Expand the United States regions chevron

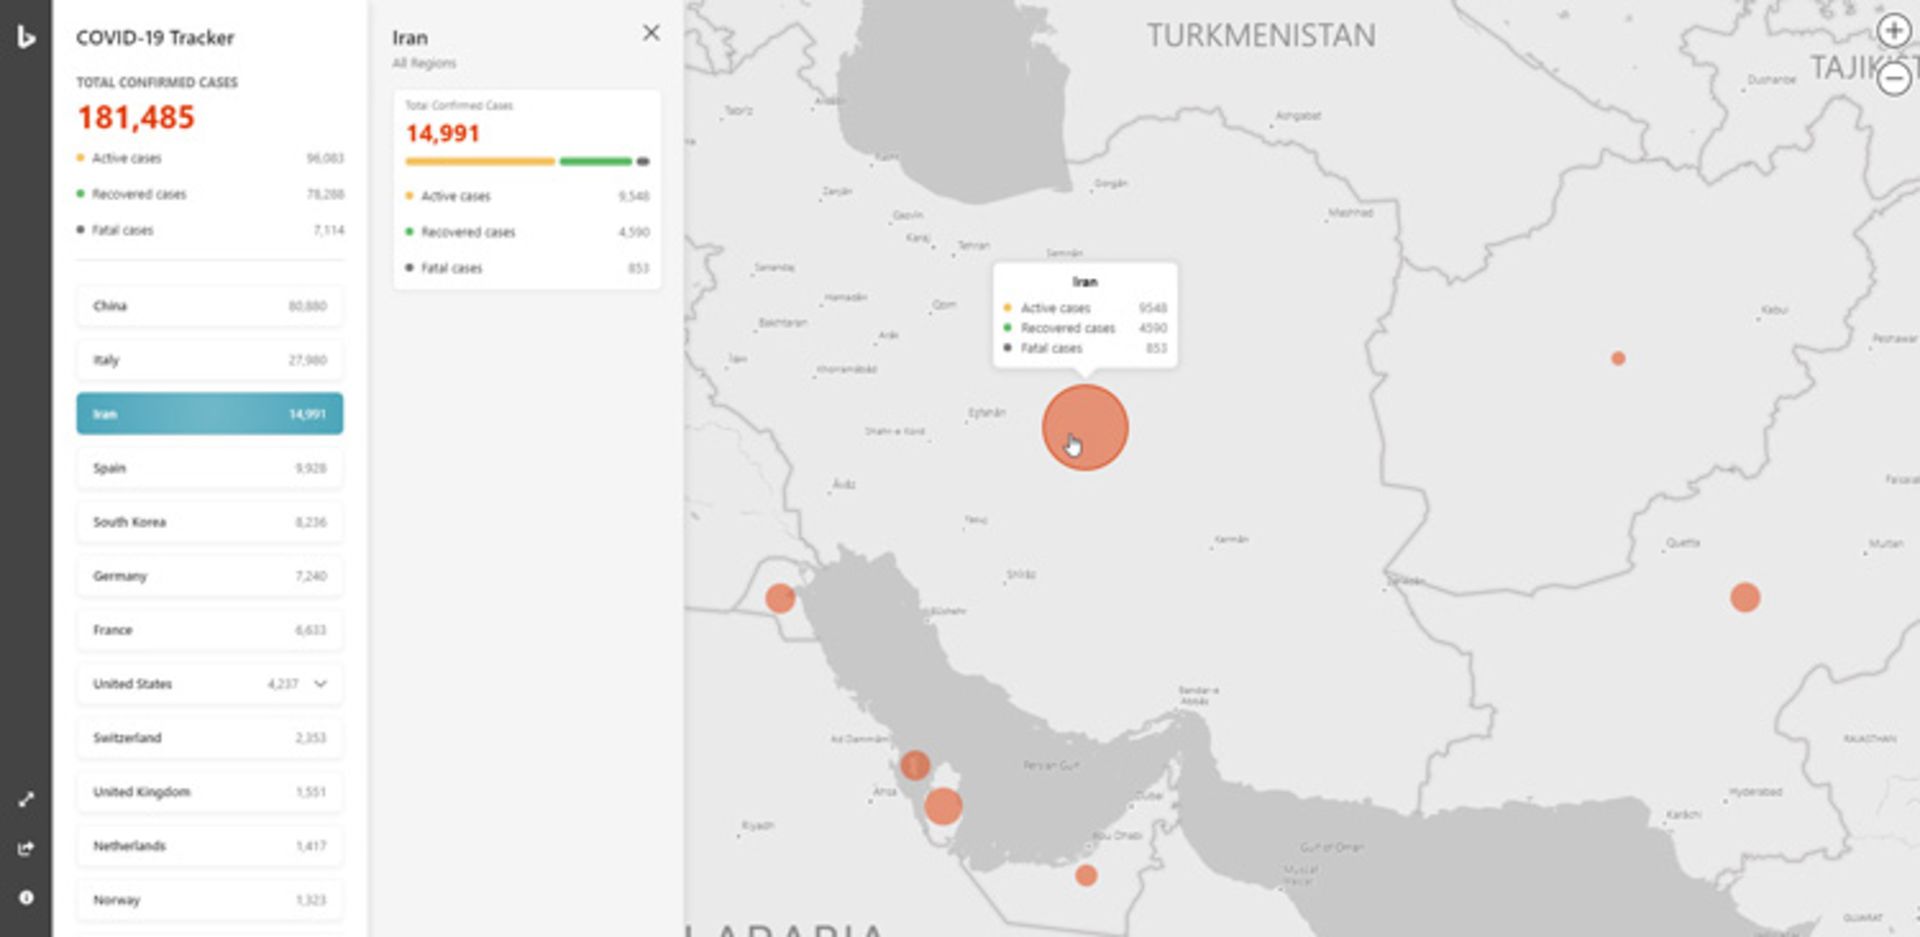pyautogui.click(x=321, y=684)
